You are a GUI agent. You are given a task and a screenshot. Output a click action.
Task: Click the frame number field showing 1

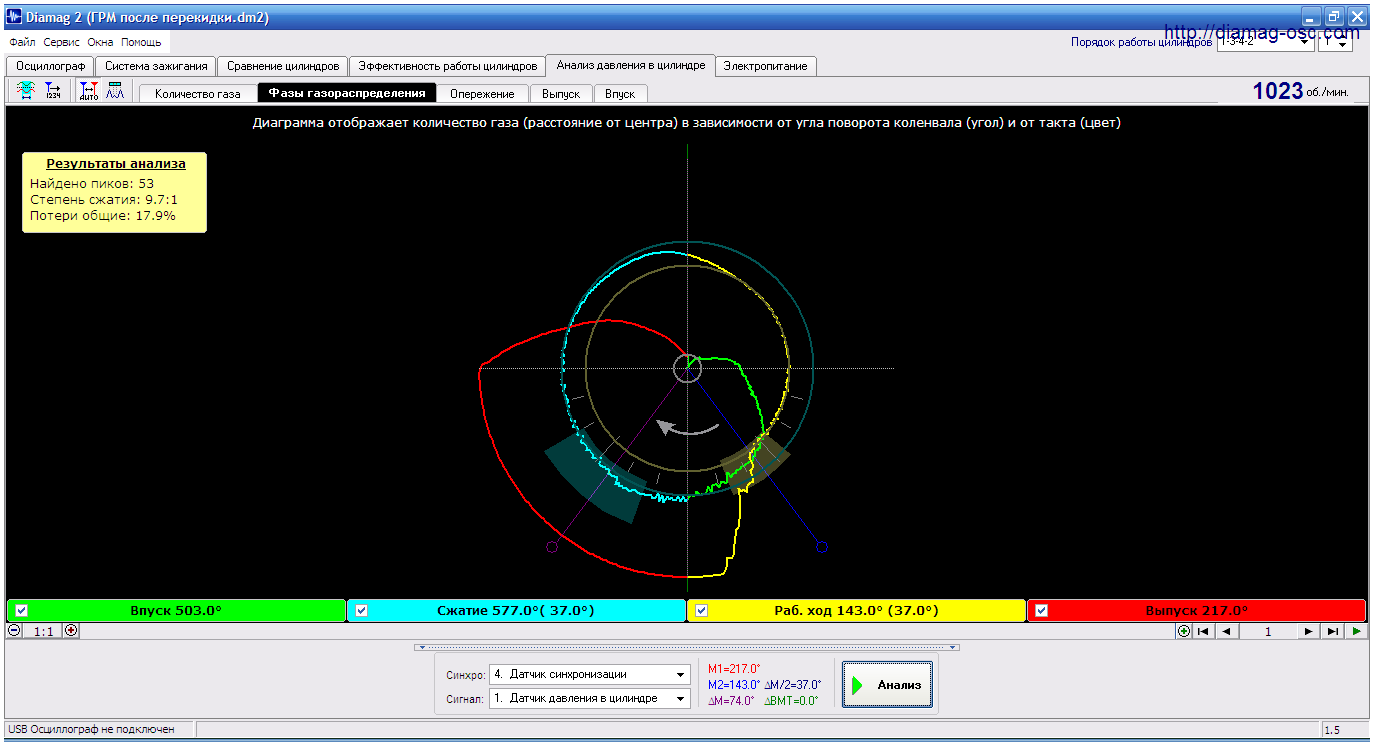[x=1268, y=631]
